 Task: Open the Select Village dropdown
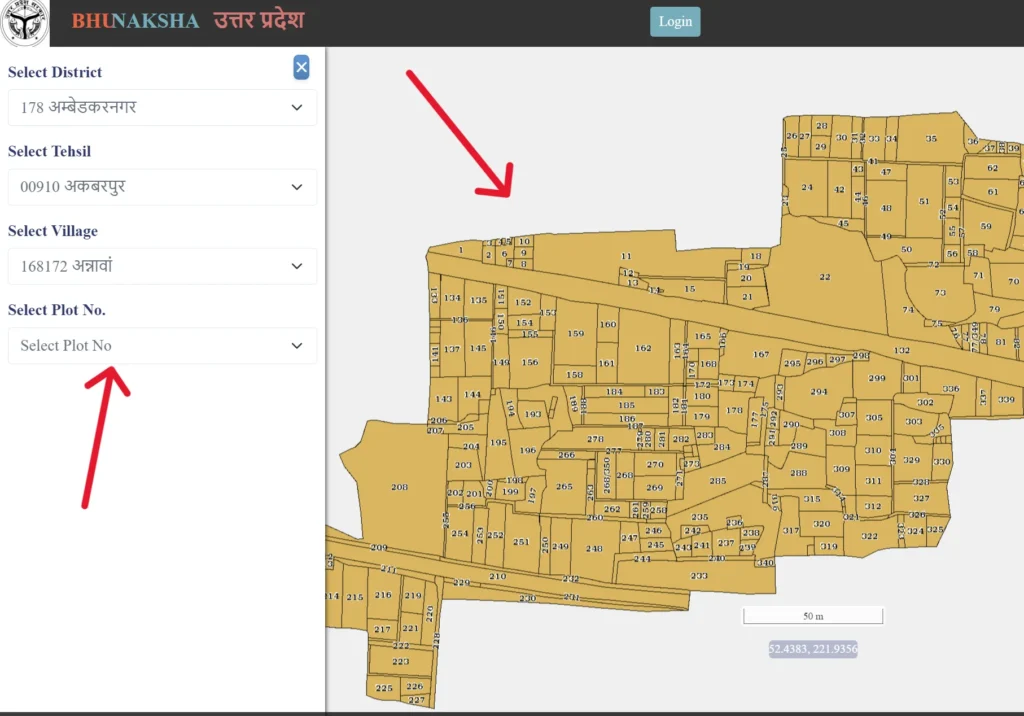pos(162,266)
